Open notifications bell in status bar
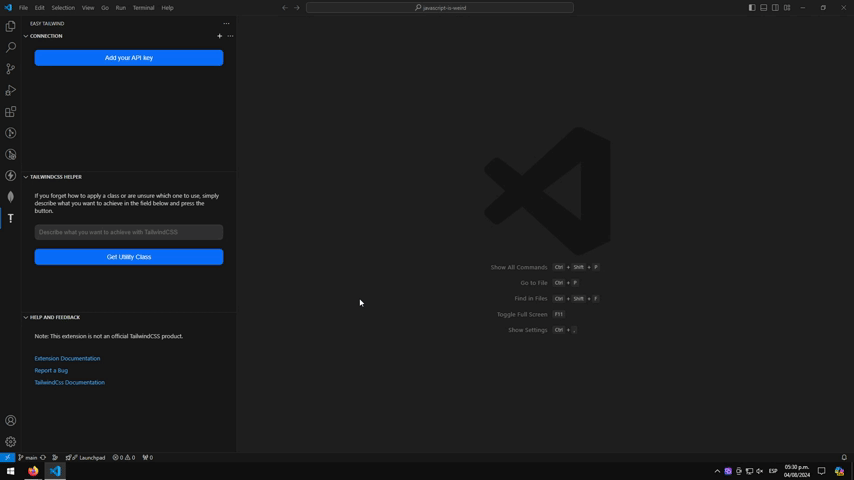The height and width of the screenshot is (480, 854). (x=844, y=458)
